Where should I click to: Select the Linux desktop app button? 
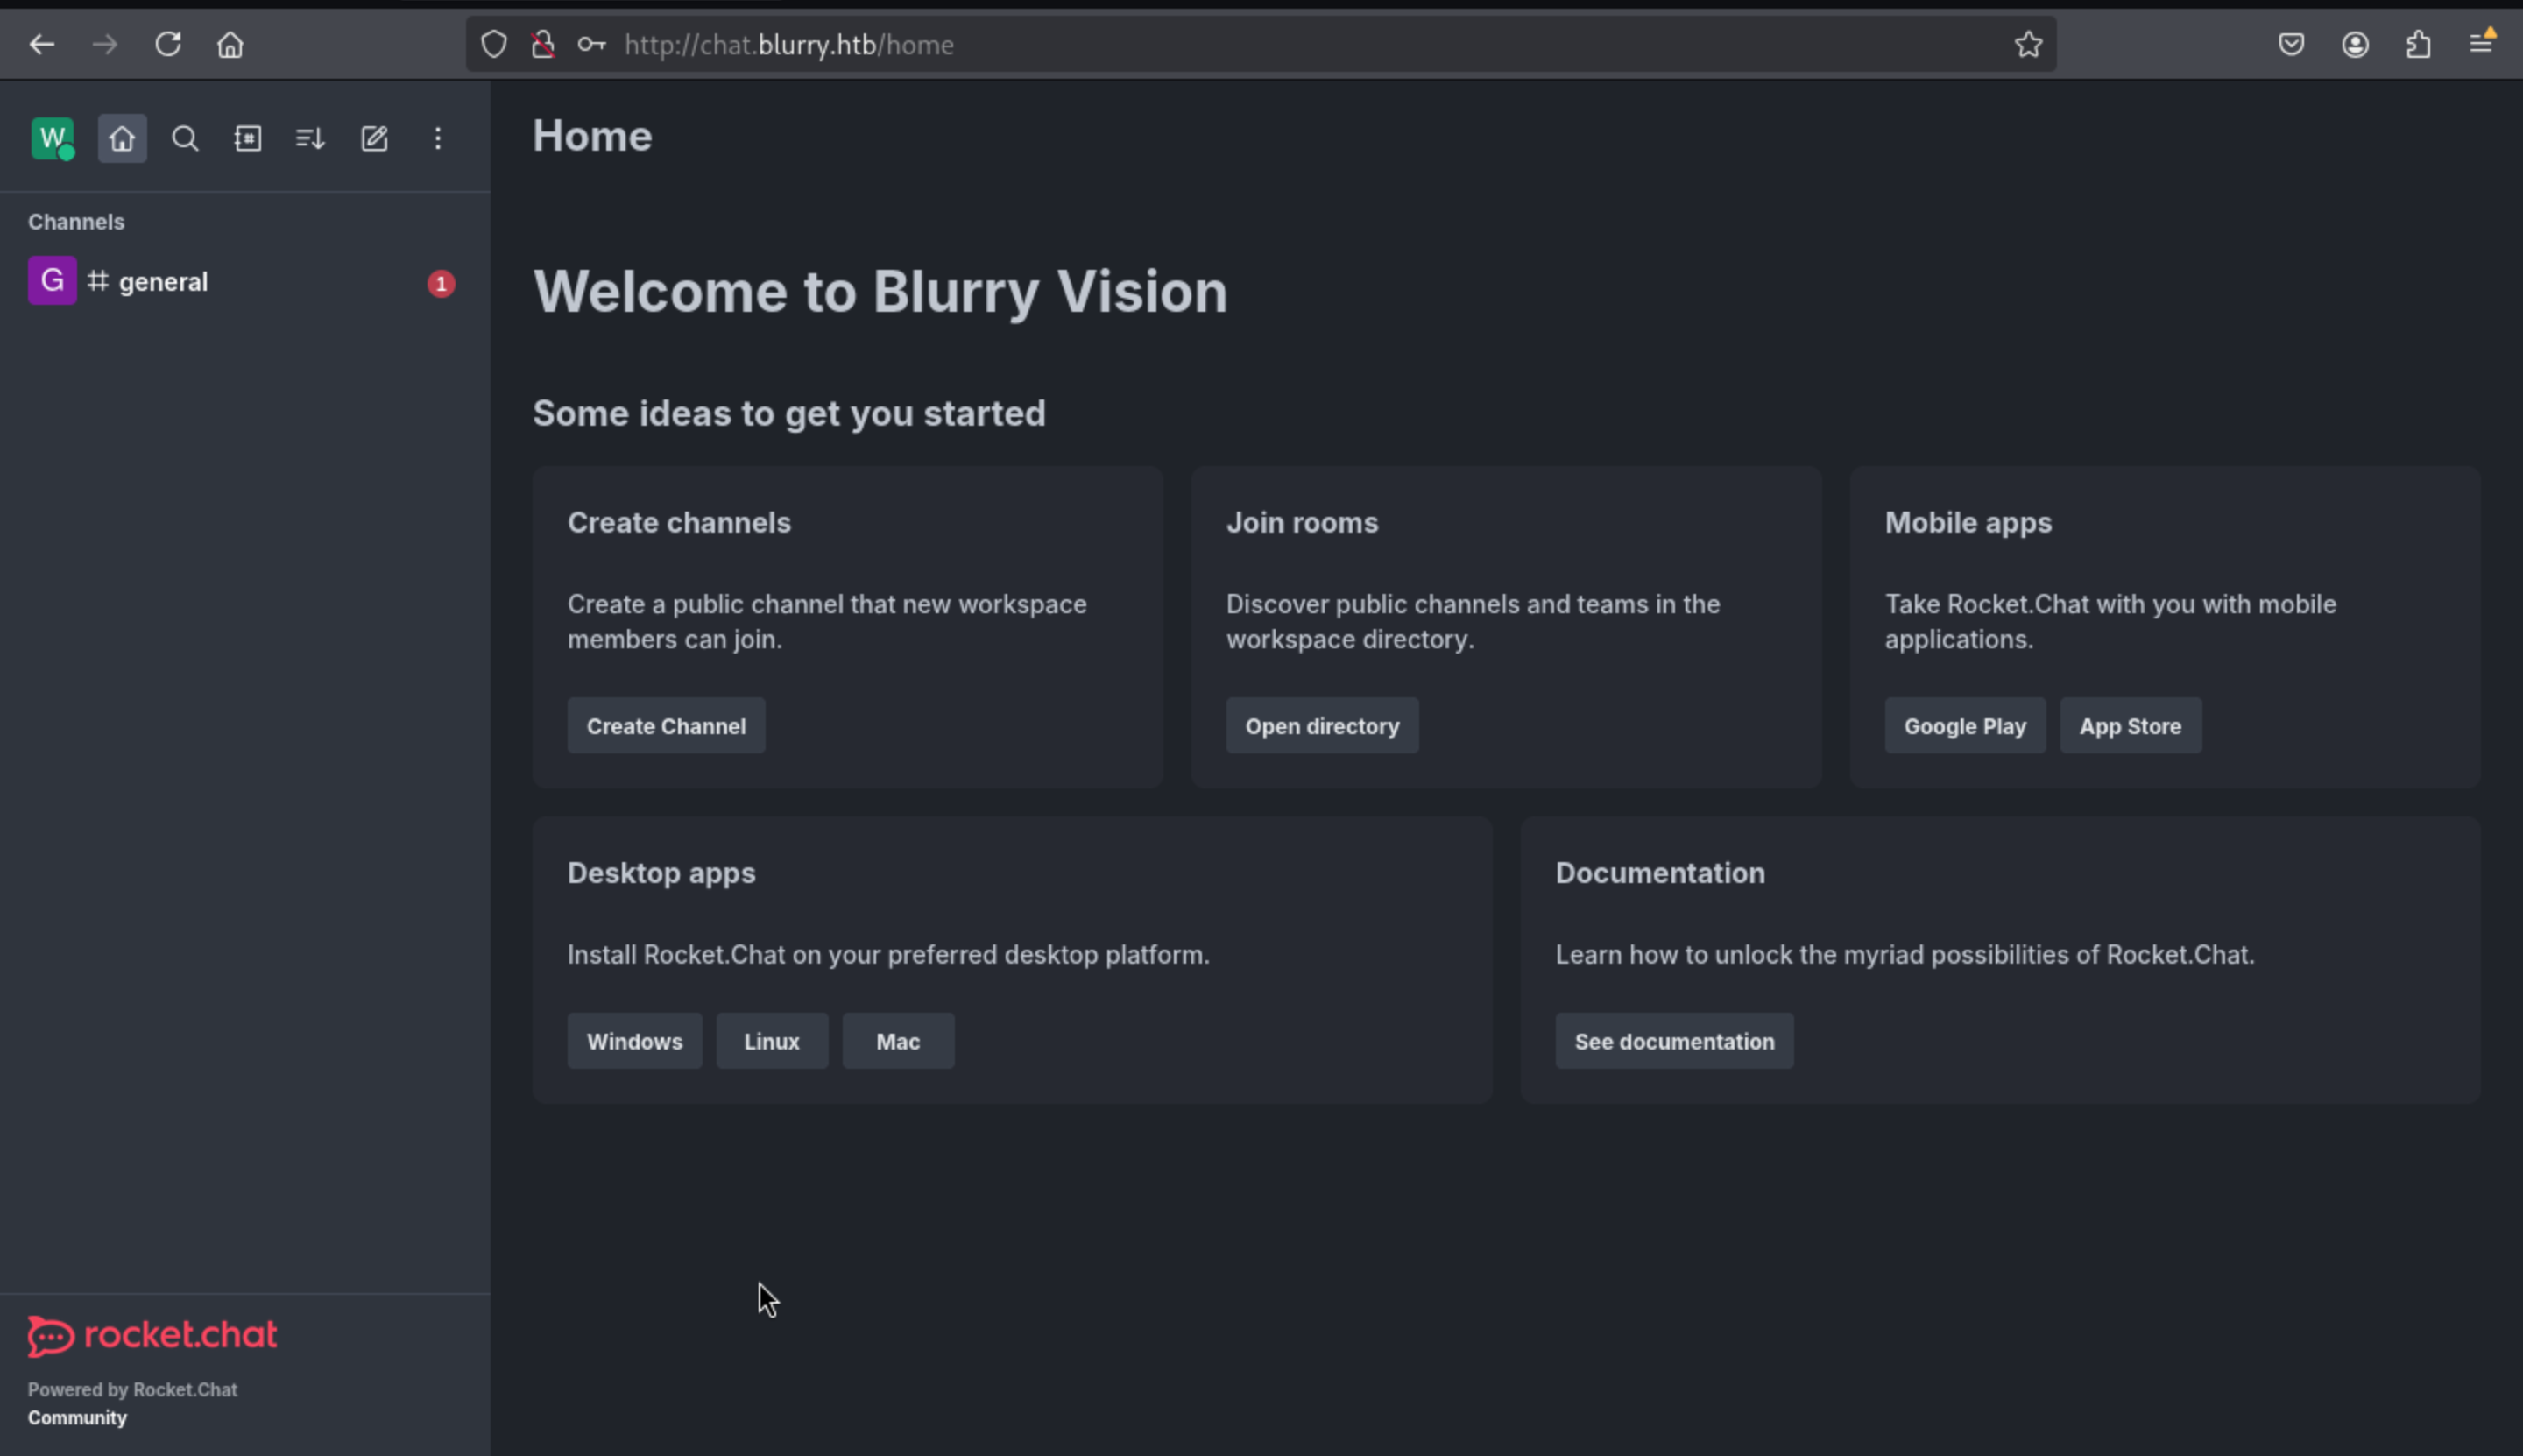(x=772, y=1041)
